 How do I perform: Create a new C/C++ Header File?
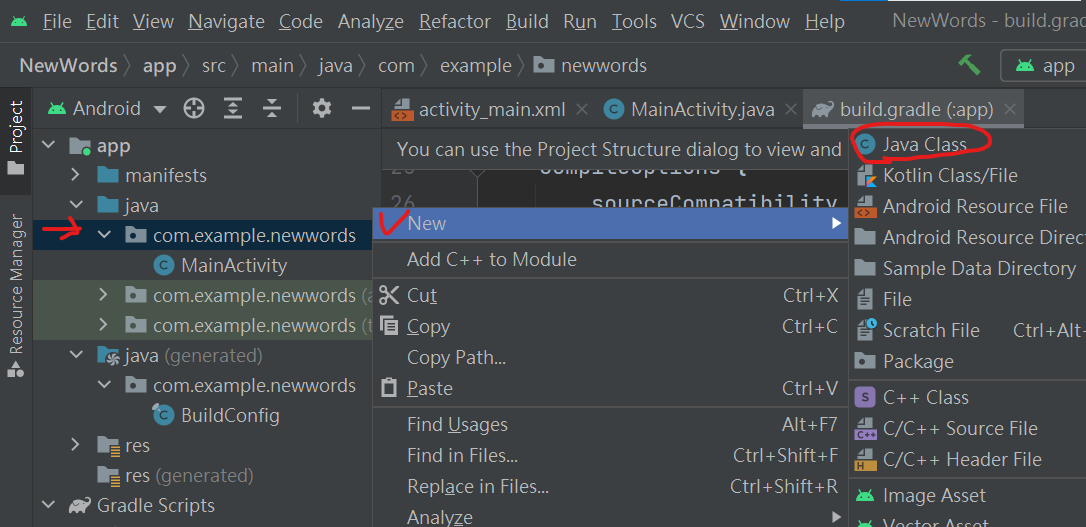click(968, 459)
